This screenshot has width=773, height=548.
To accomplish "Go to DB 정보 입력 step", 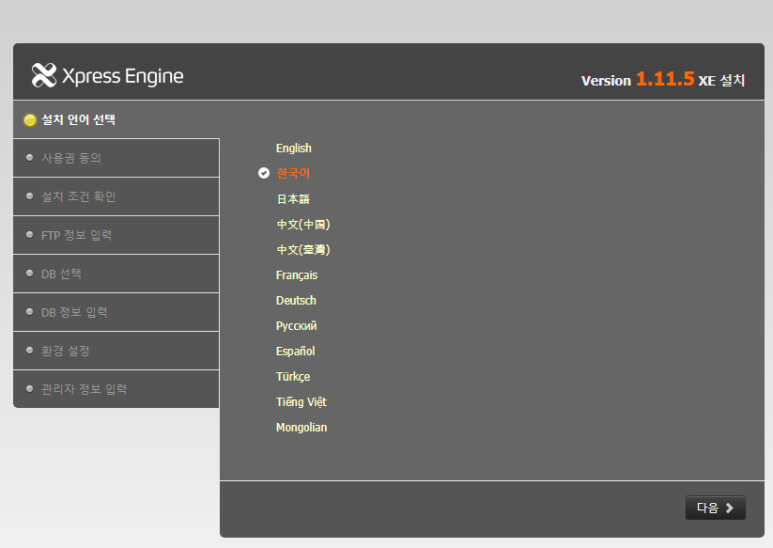I will point(116,312).
